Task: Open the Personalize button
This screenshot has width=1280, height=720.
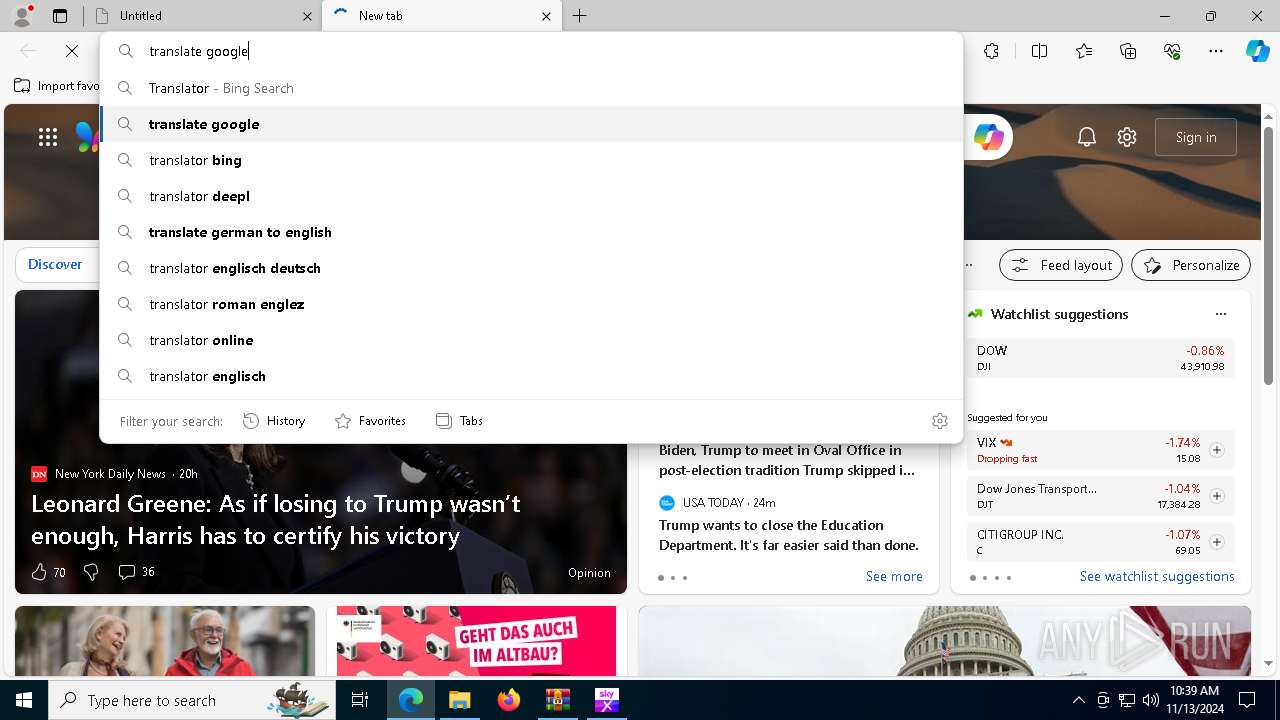Action: coord(1191,265)
